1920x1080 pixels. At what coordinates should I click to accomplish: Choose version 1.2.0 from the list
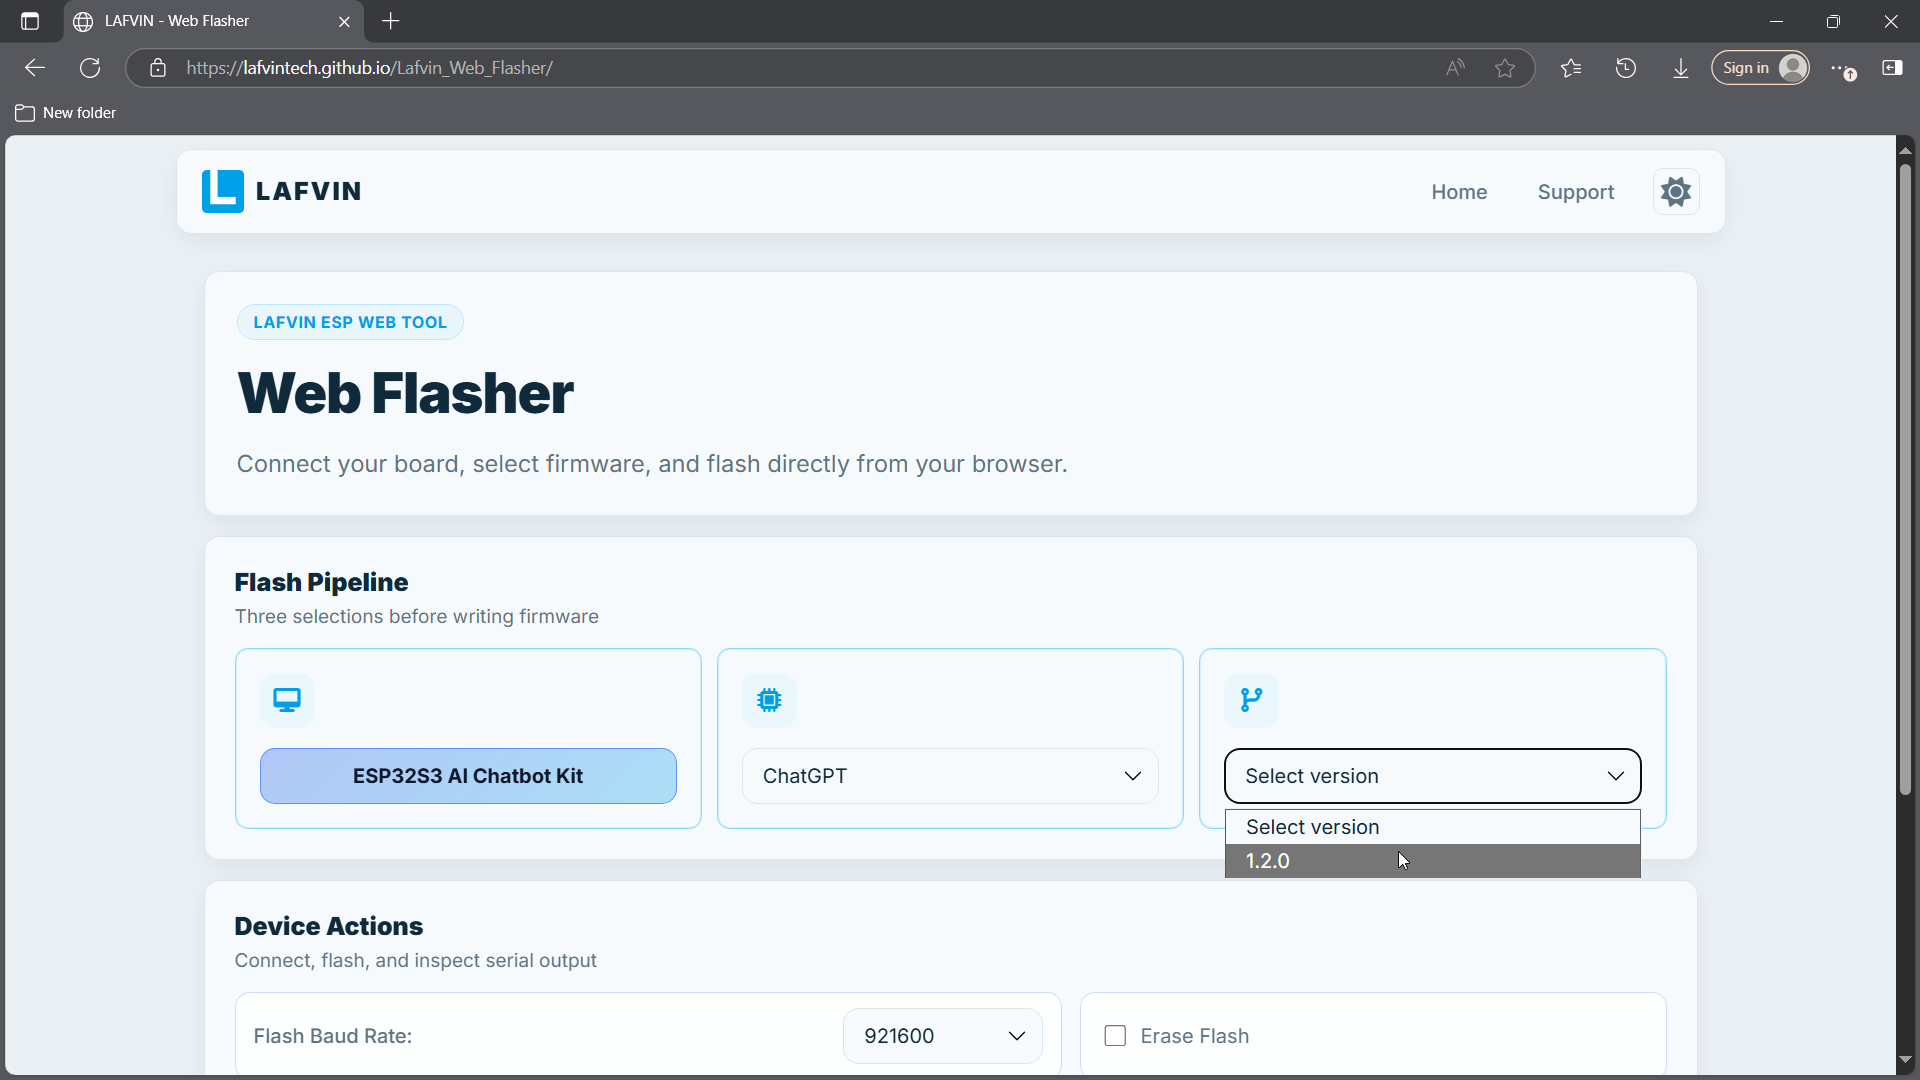1432,861
